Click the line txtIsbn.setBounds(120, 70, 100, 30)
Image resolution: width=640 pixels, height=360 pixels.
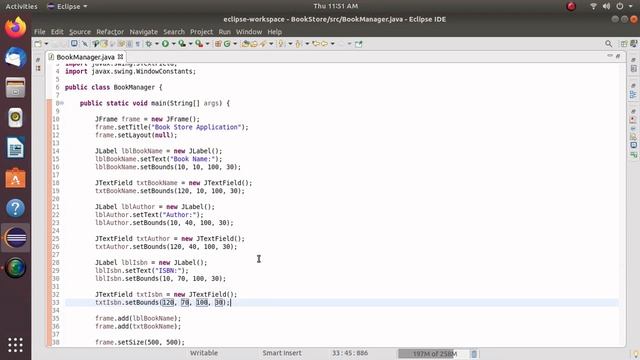point(163,302)
